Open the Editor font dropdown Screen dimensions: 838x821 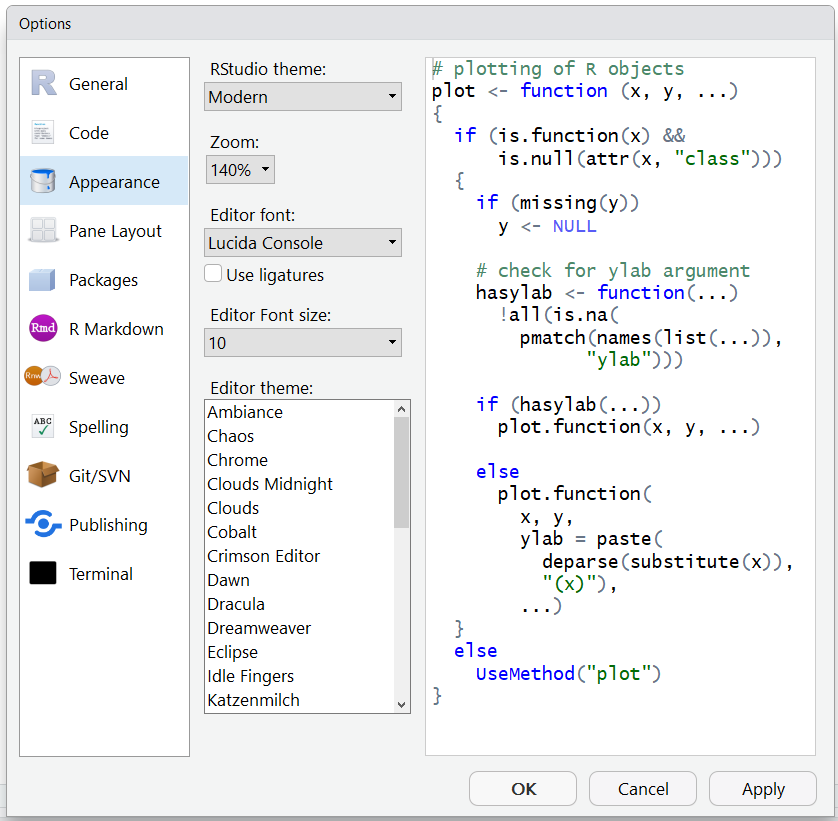point(303,243)
